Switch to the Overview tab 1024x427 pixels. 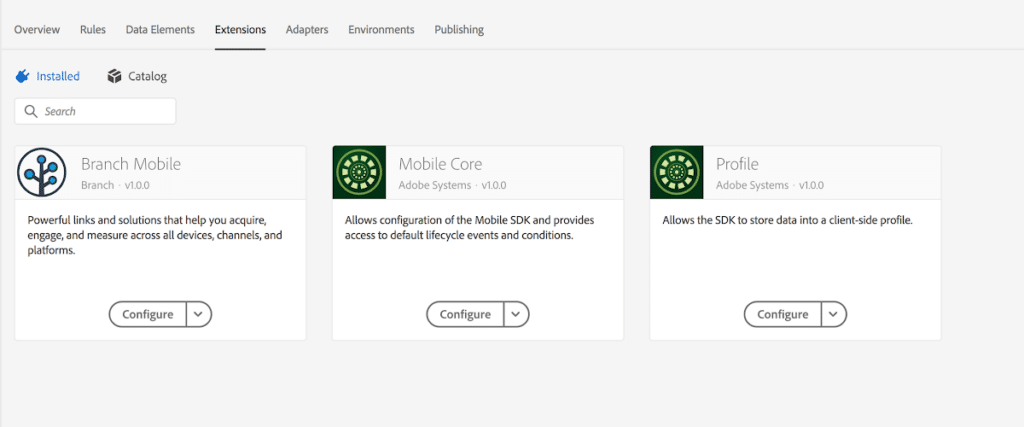(x=37, y=30)
